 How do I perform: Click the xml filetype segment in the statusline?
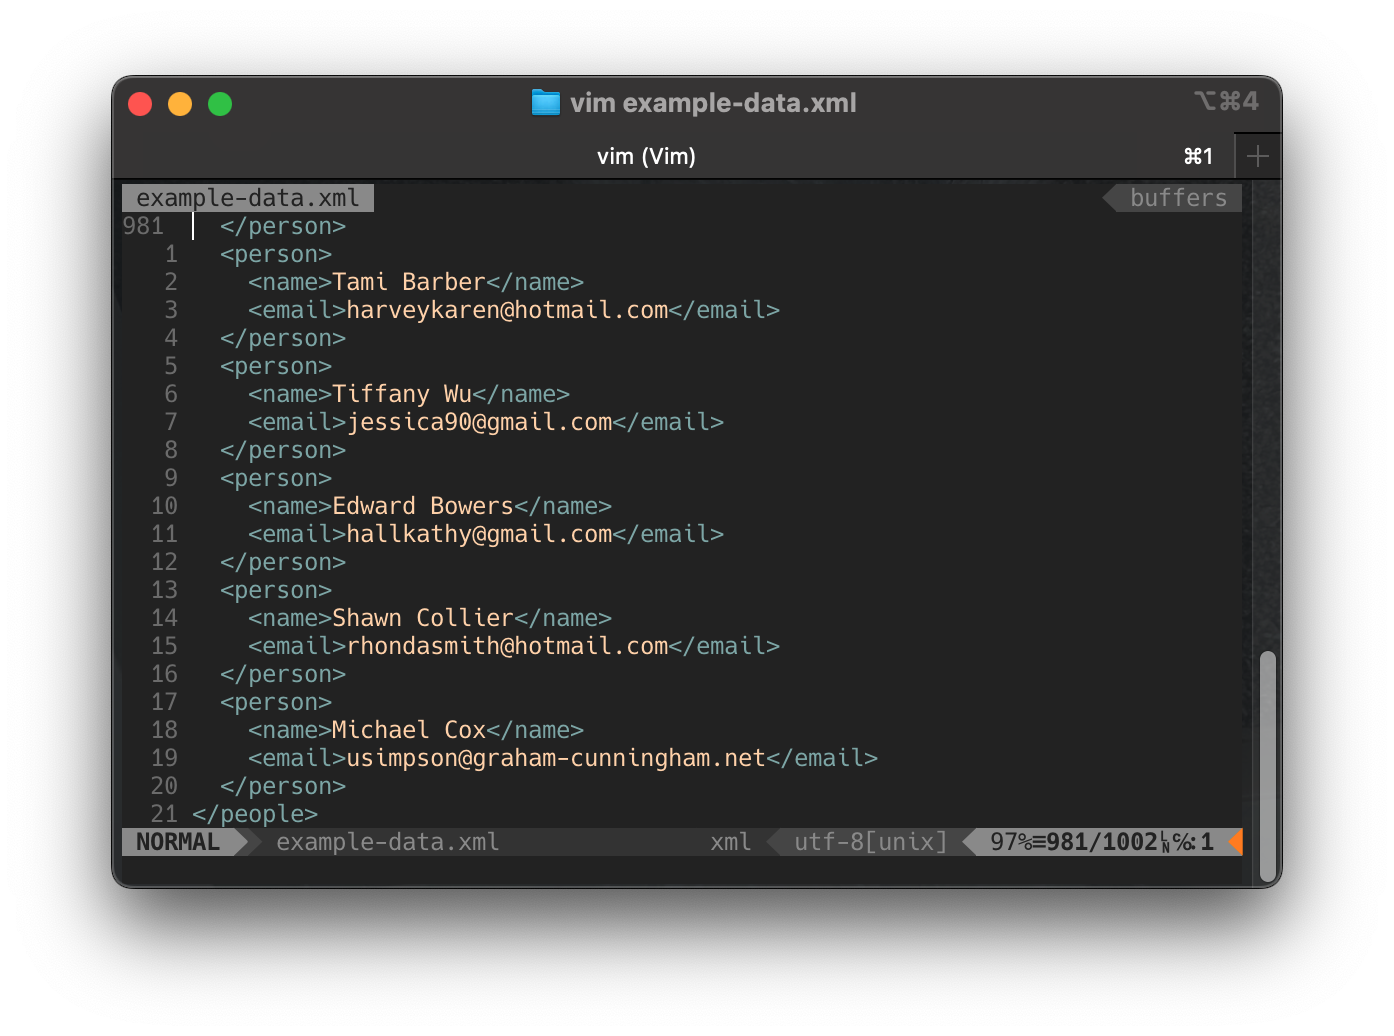730,842
